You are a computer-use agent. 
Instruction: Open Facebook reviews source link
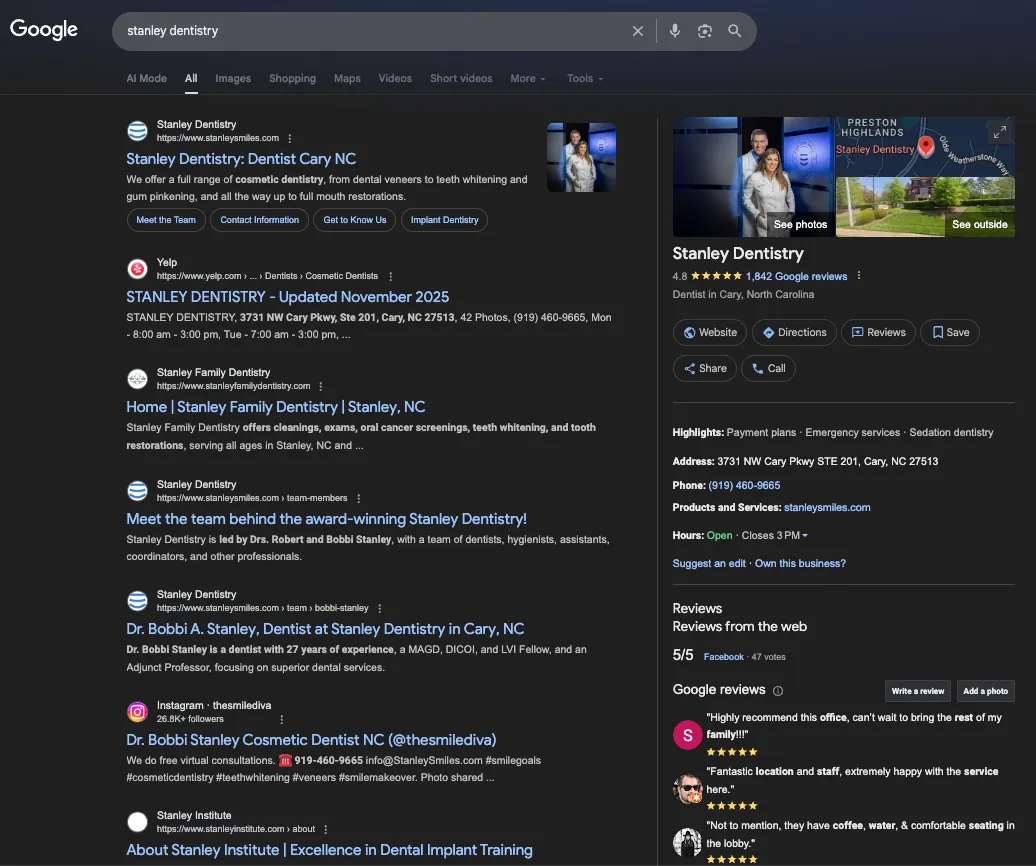(x=723, y=657)
